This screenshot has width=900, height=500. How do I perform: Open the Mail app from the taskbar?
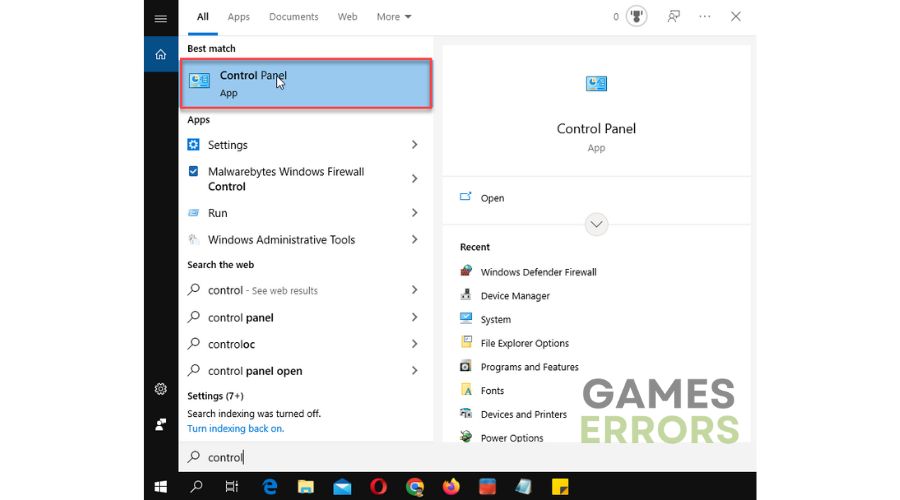coord(342,487)
